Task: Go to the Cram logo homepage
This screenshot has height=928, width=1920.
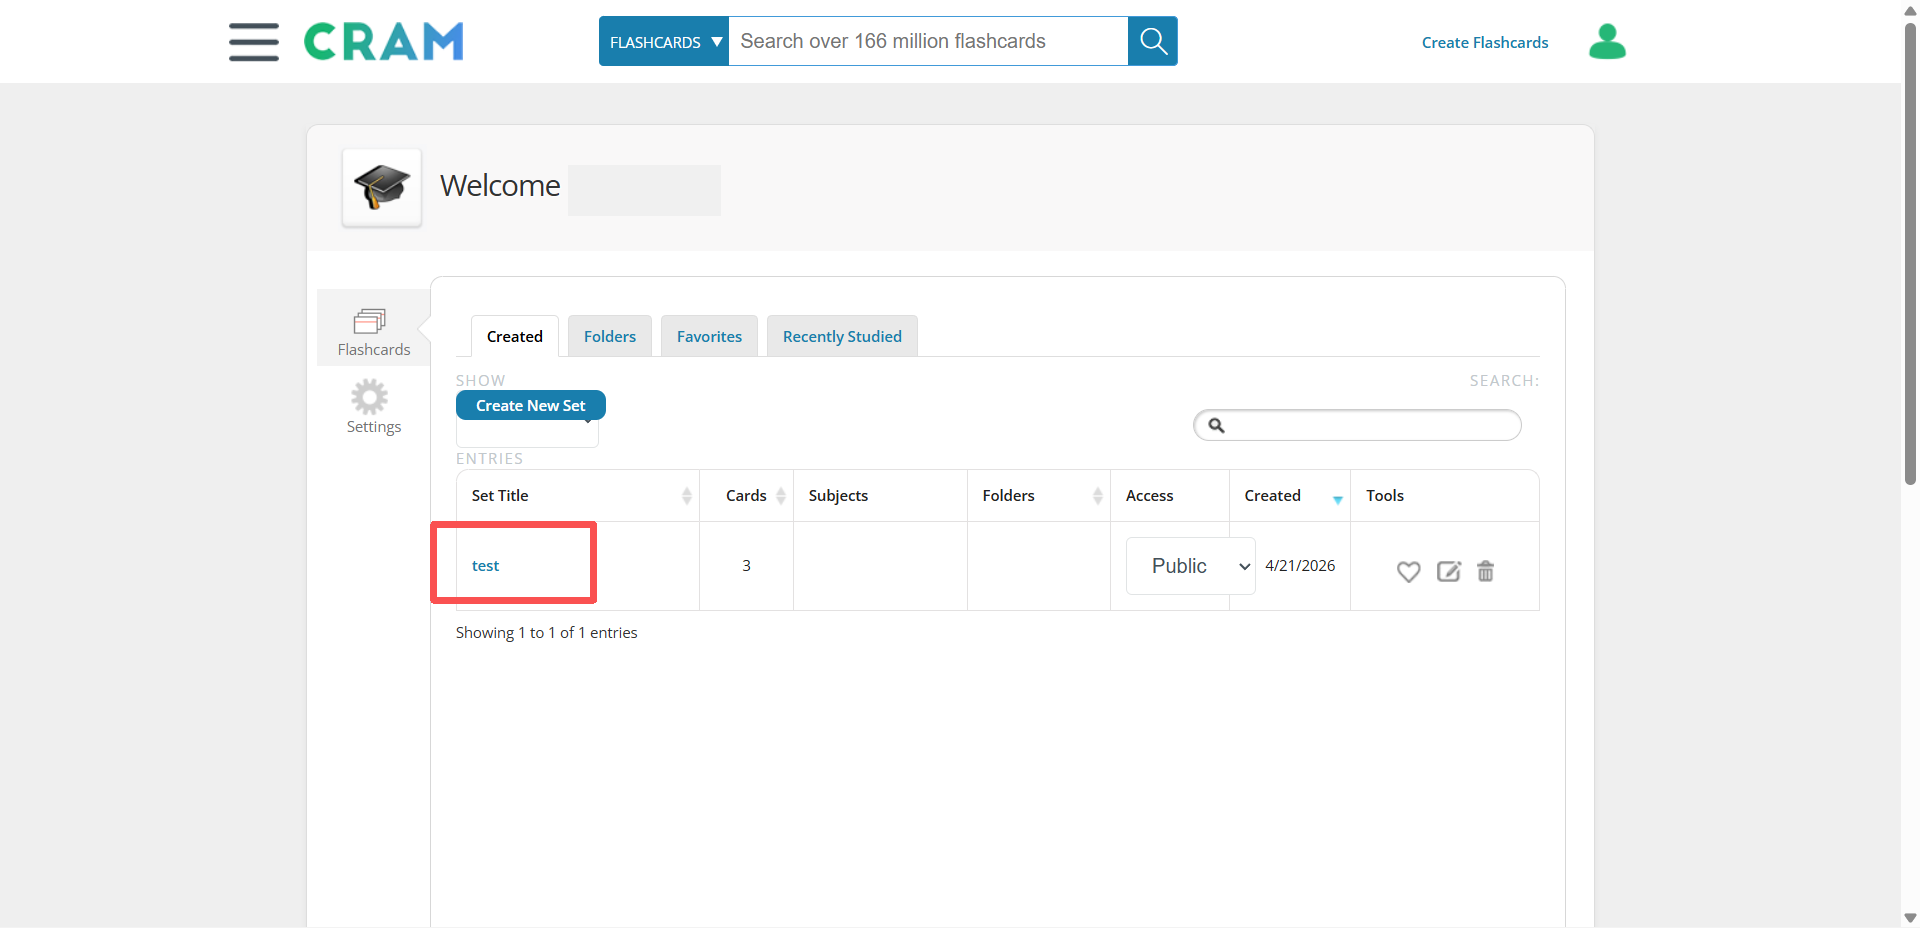Action: [384, 42]
